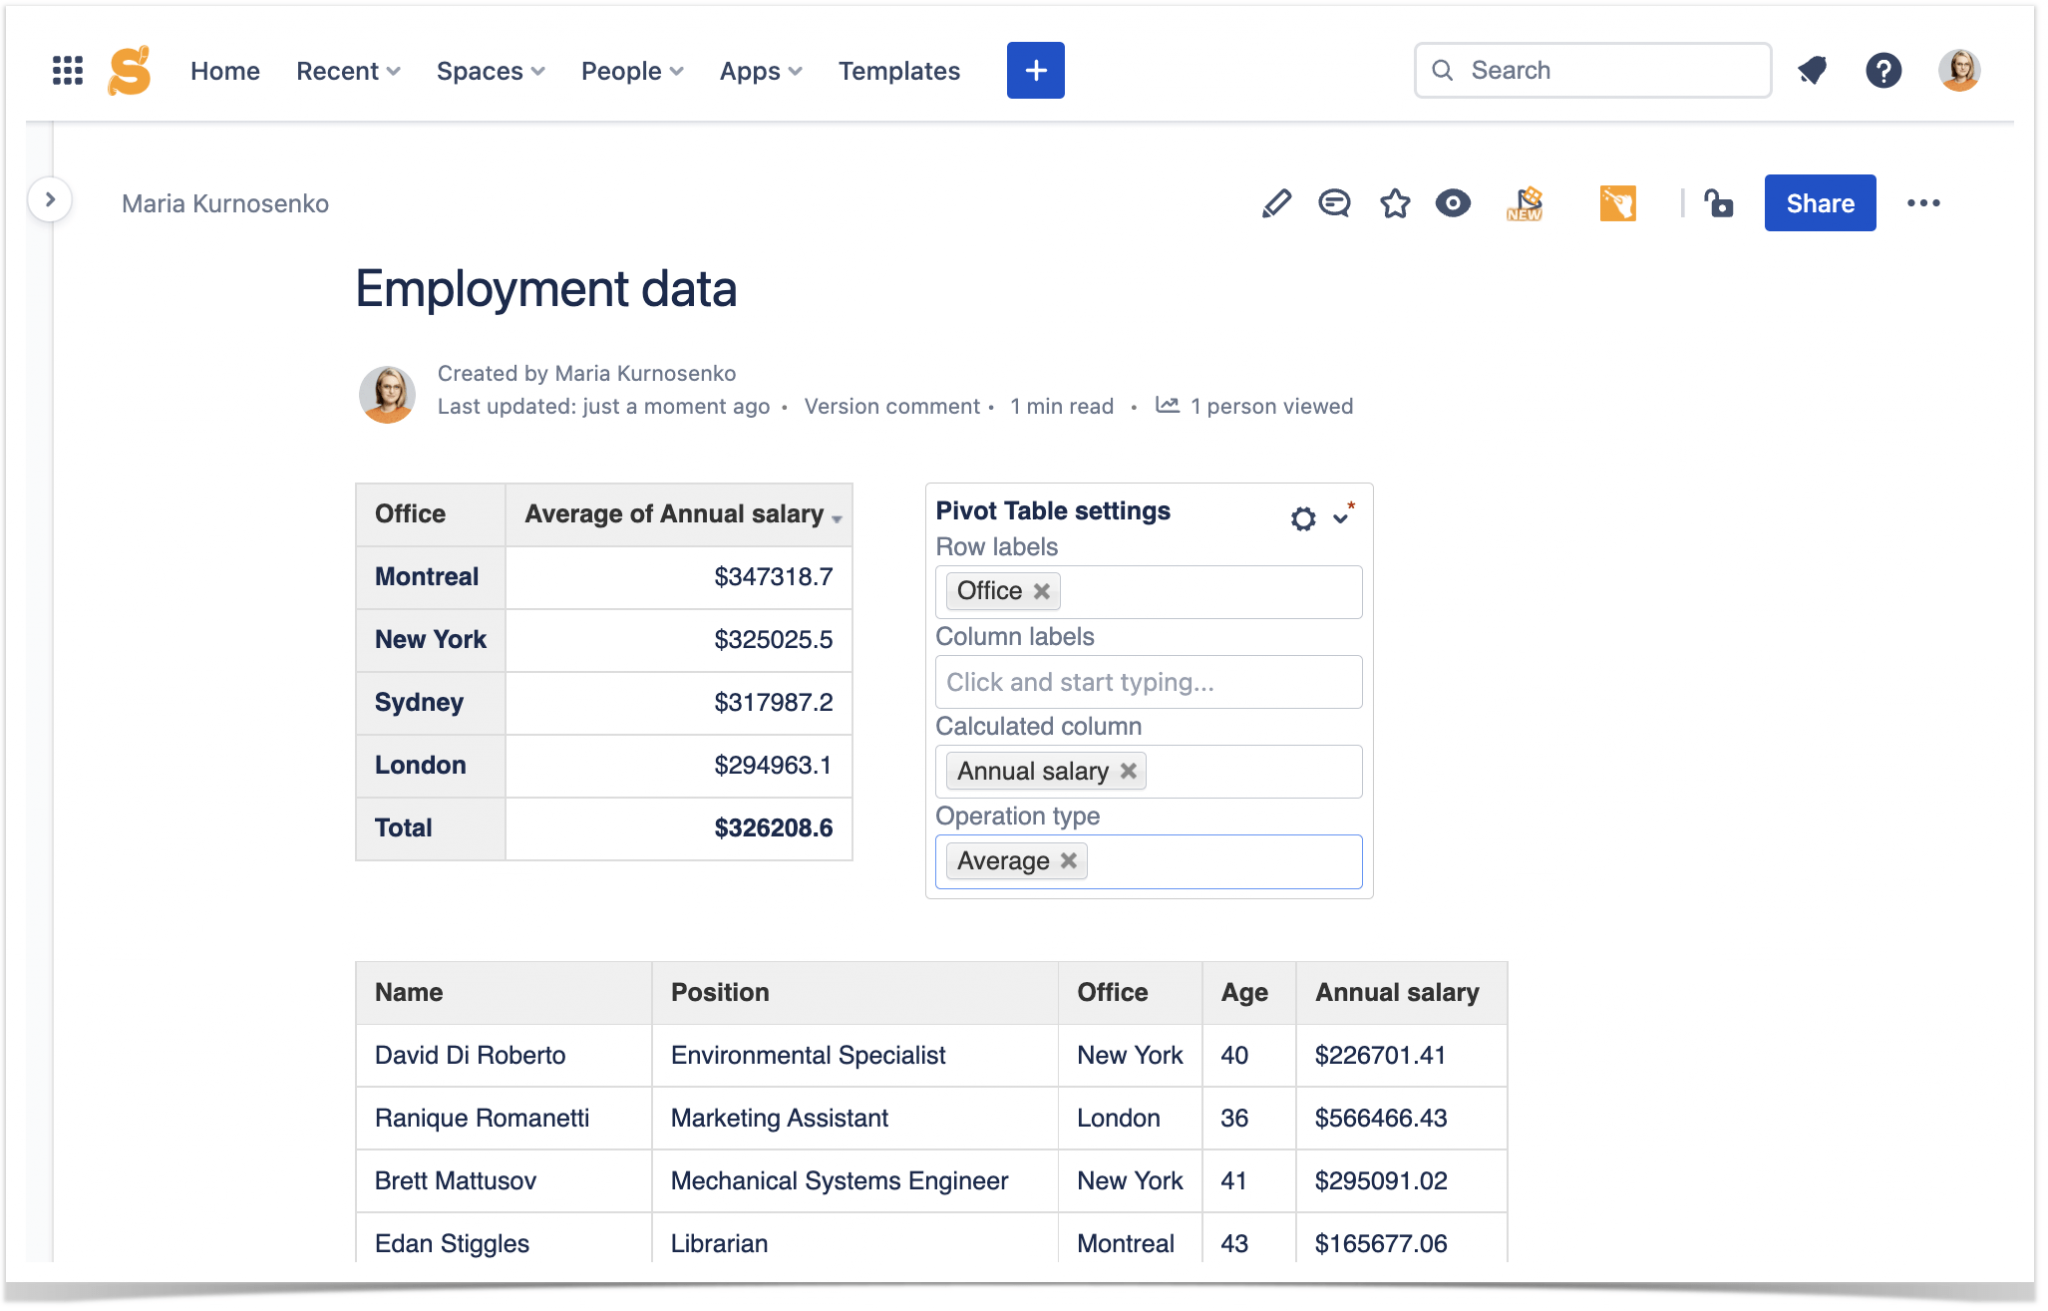Click the notification bell icon
This screenshot has width=2048, height=1311.
(1814, 70)
